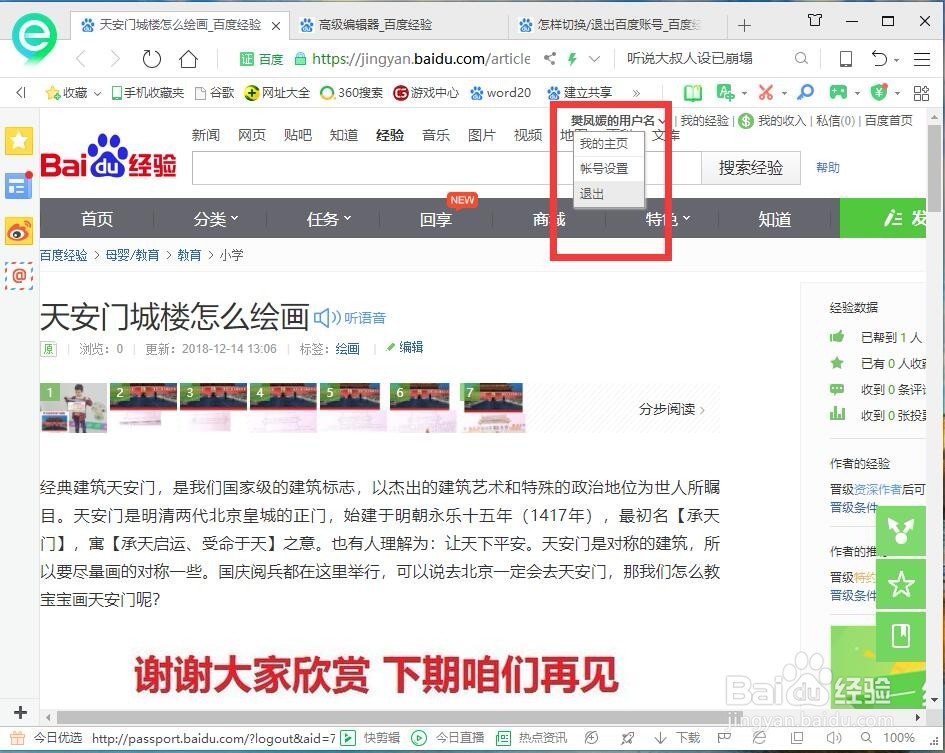The width and height of the screenshot is (945, 753).
Task: Open the 回享 navigation item
Action: coord(435,219)
